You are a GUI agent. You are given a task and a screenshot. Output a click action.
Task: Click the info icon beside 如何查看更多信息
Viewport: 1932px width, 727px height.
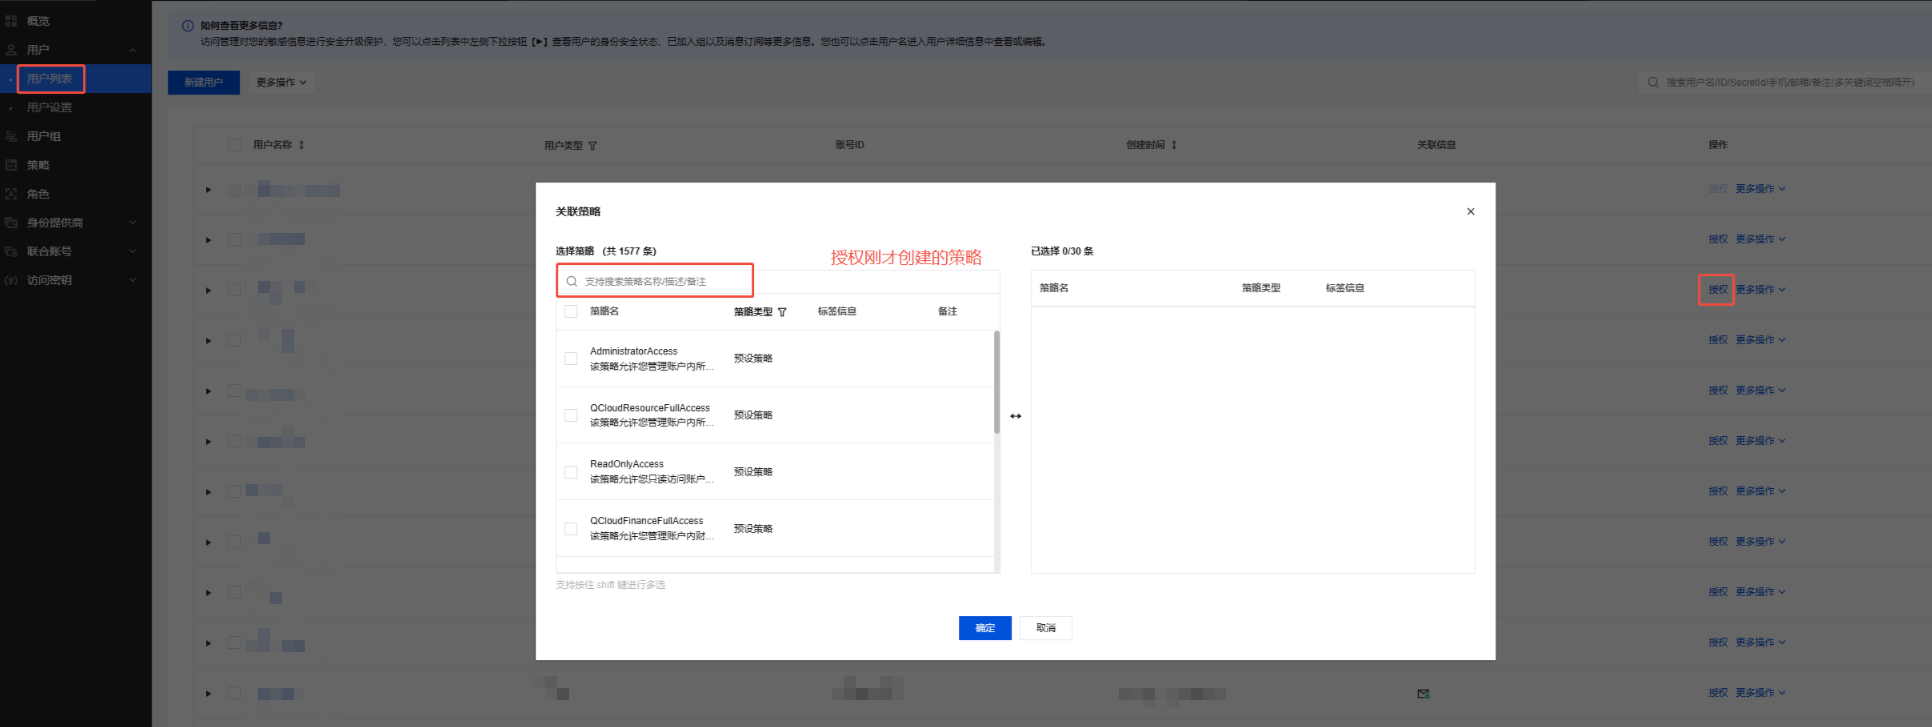pyautogui.click(x=187, y=26)
